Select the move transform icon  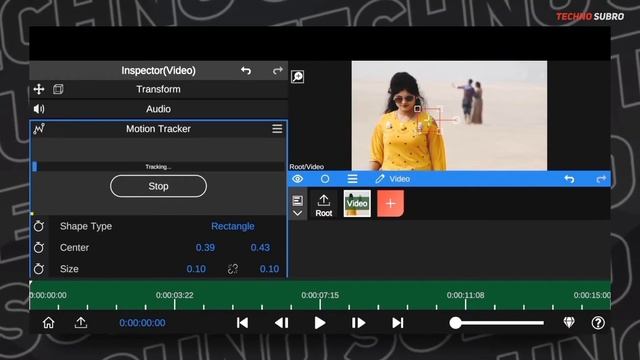tap(39, 89)
